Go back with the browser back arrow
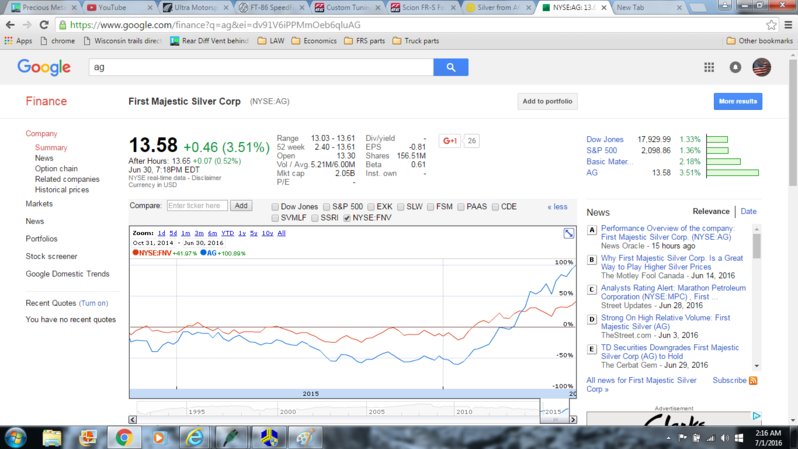 click(10, 25)
